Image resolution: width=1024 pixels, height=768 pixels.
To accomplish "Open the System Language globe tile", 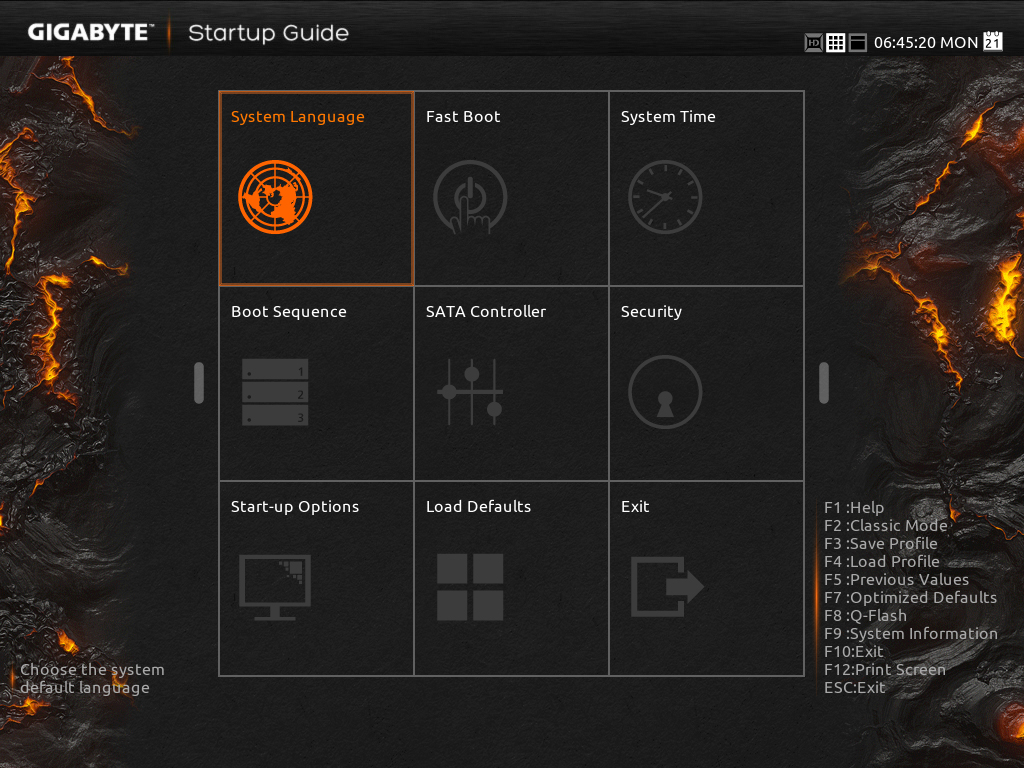I will tap(275, 197).
